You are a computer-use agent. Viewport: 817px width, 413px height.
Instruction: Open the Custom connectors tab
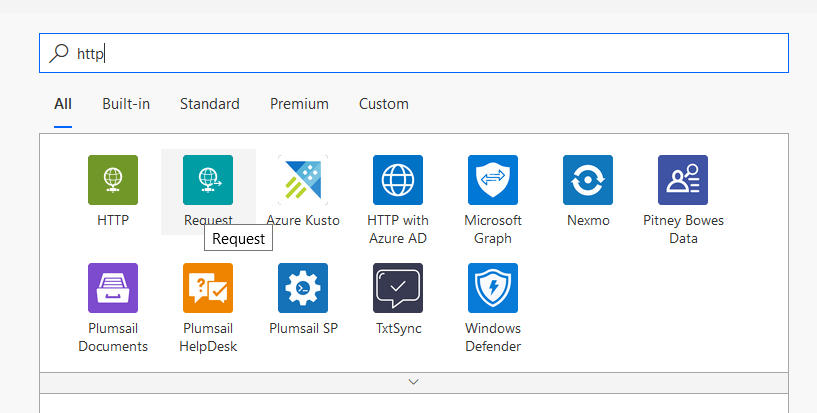[384, 104]
